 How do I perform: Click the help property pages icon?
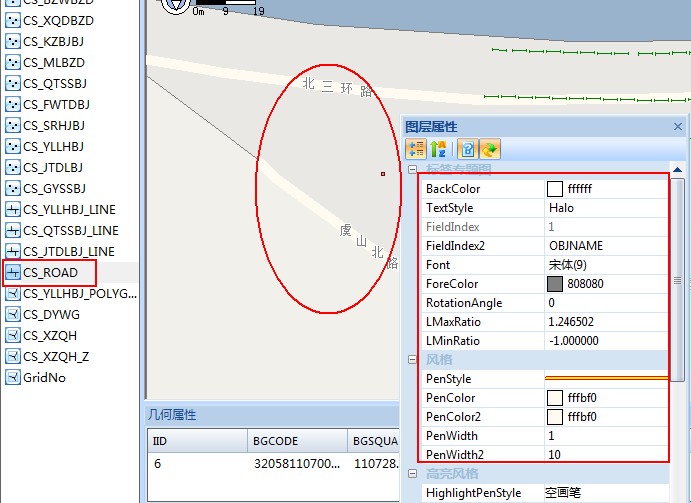[467, 149]
